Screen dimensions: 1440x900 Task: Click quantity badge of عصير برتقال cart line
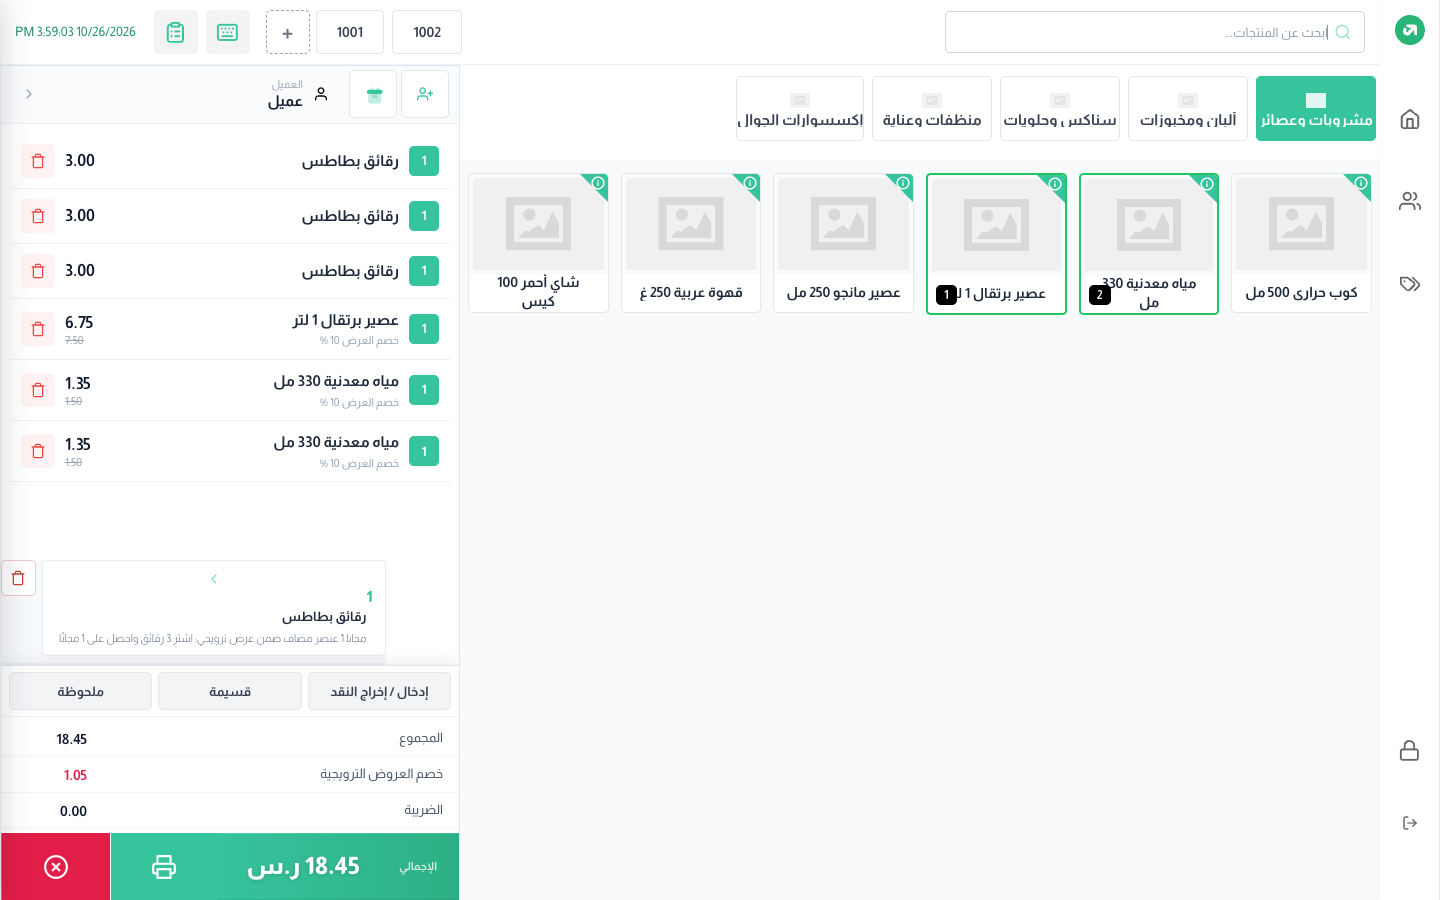[x=424, y=329]
